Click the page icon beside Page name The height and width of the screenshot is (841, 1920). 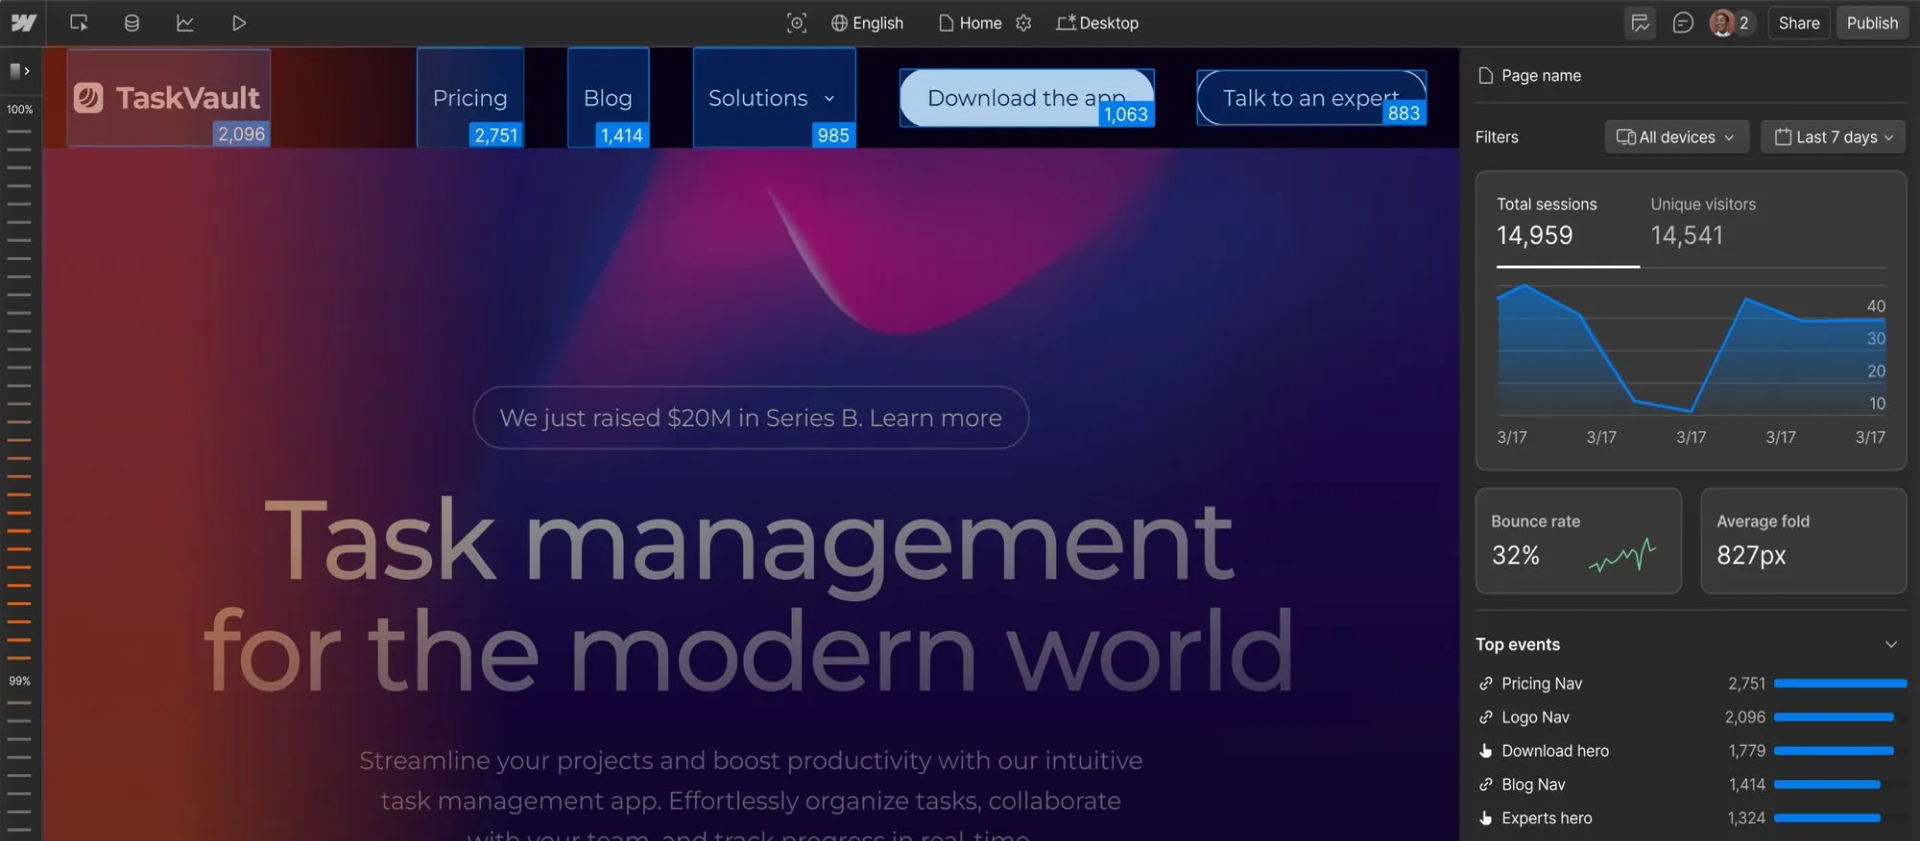tap(1486, 75)
